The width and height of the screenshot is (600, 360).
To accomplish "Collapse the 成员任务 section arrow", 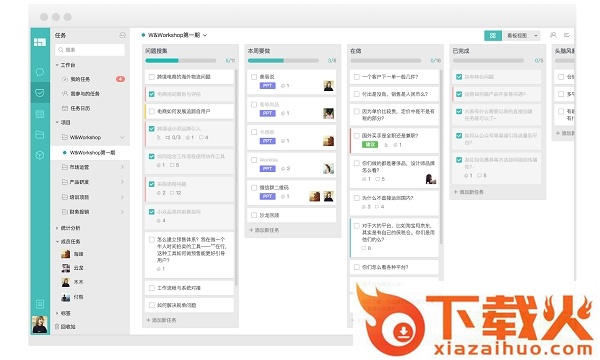I will [57, 242].
